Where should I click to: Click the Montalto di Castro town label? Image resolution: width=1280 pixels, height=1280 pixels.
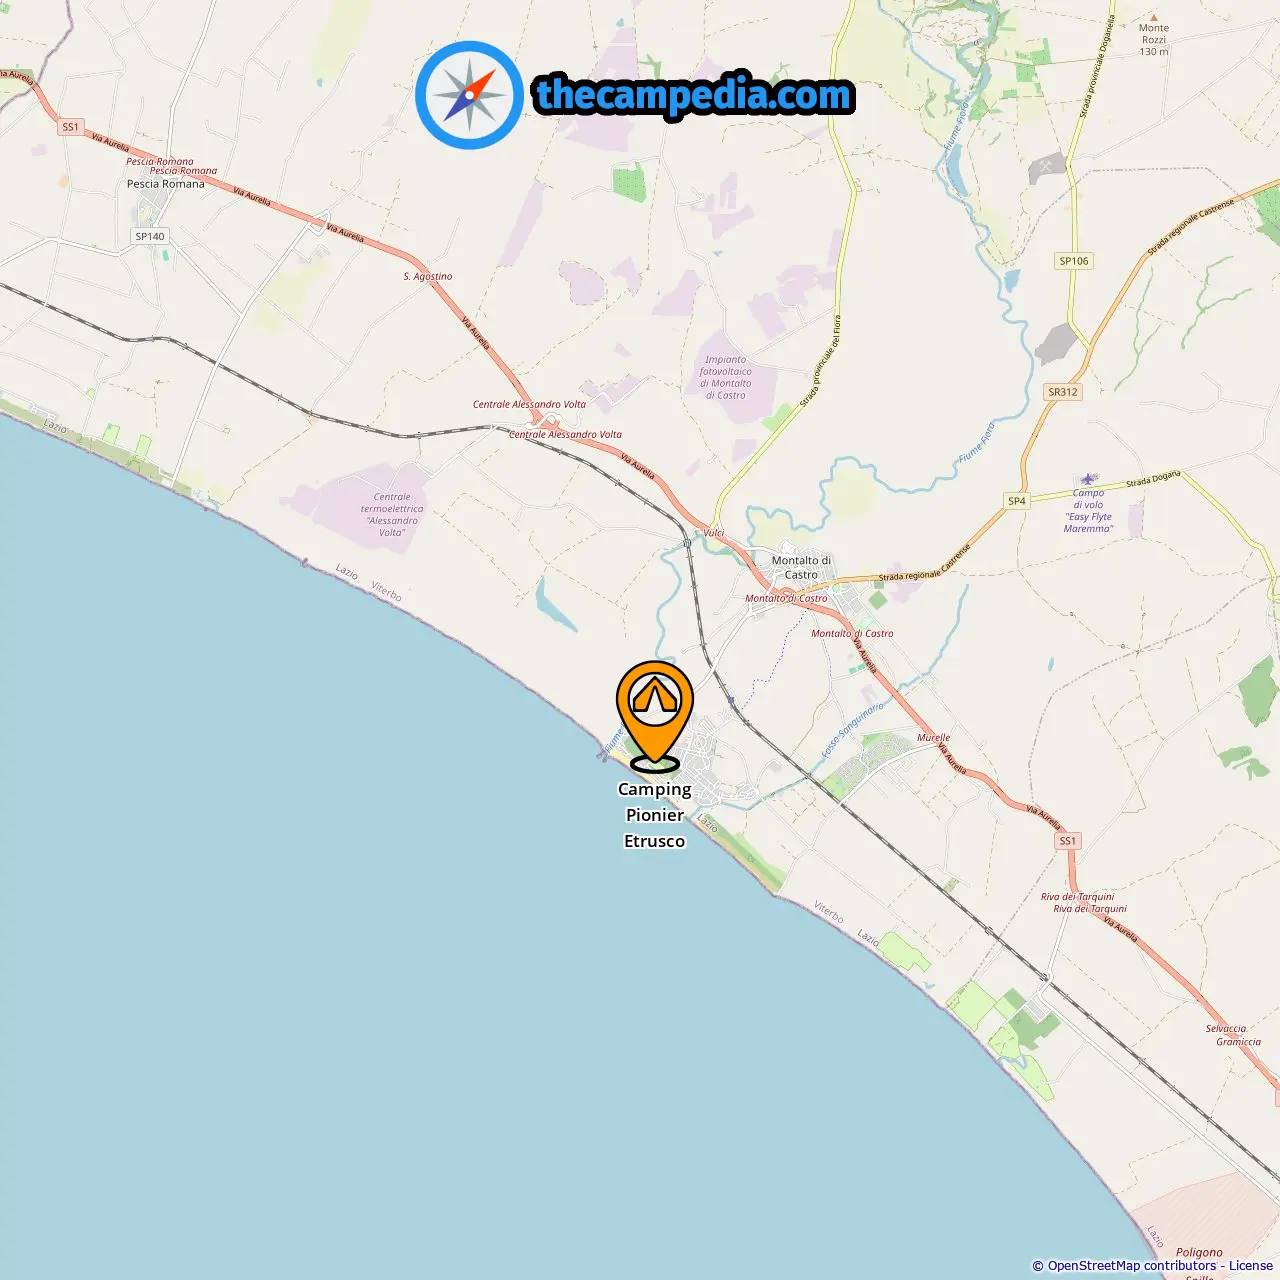pos(801,567)
